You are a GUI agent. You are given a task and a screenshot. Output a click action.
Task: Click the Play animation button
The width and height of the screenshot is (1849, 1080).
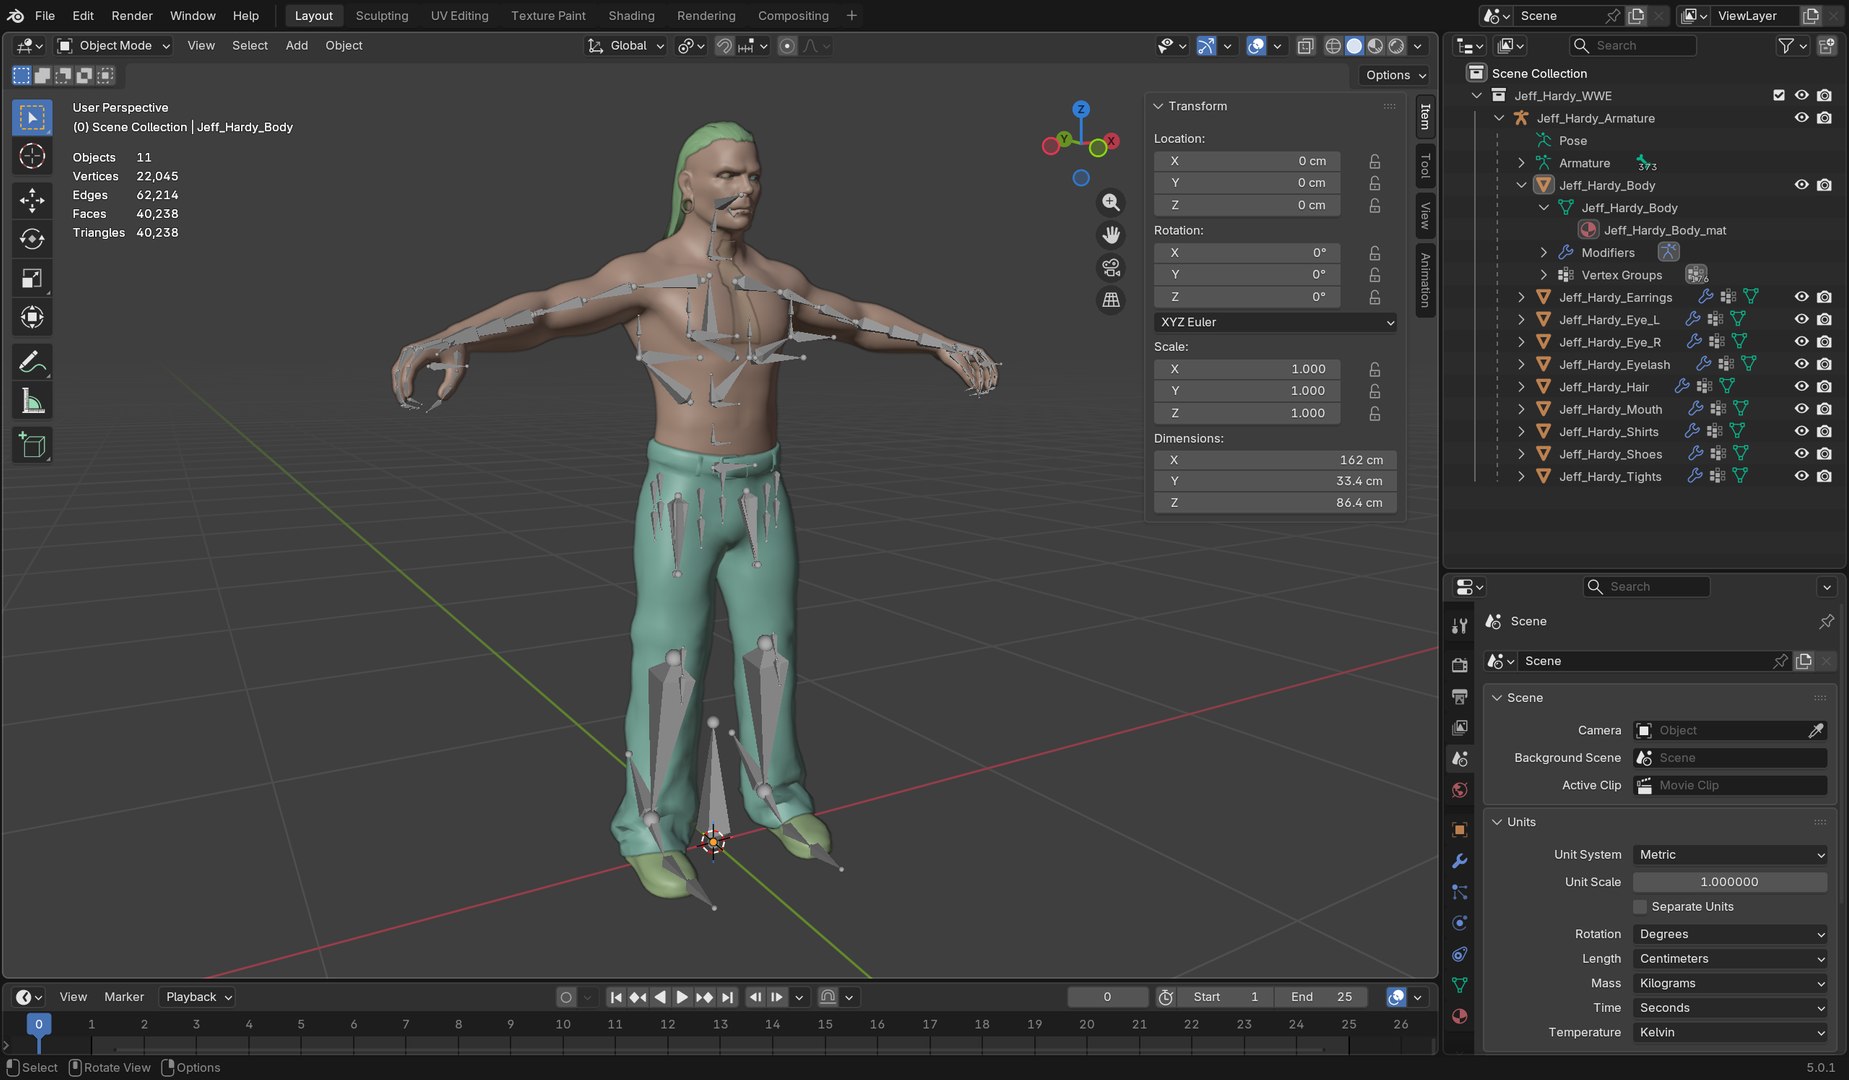point(682,997)
